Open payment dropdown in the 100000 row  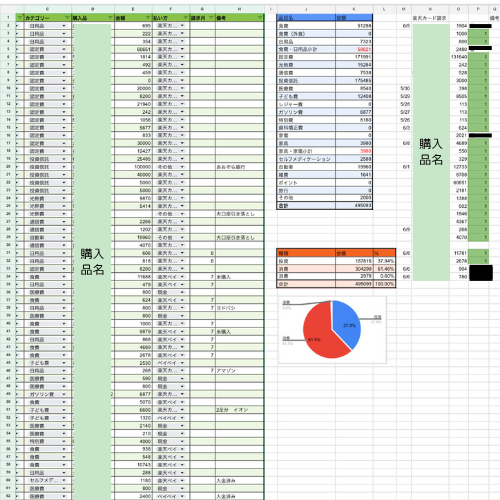(x=182, y=167)
